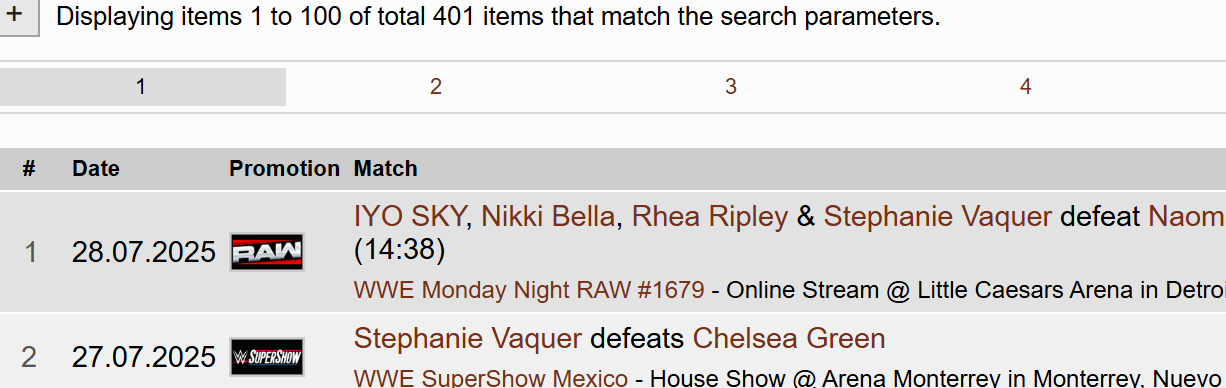This screenshot has height=388, width=1226.
Task: Open IYO SKY's profile link
Action: coord(410,217)
